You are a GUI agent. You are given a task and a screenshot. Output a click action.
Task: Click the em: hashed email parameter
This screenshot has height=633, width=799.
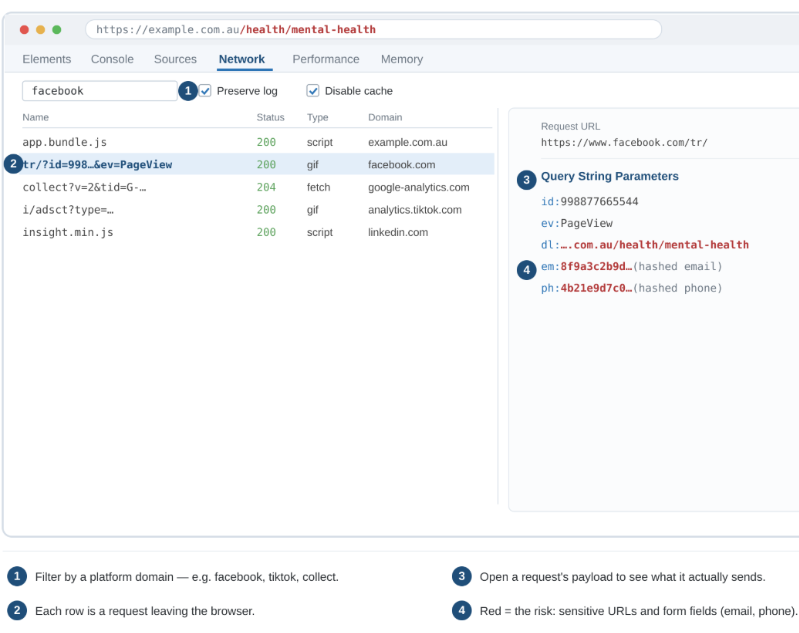(x=631, y=266)
